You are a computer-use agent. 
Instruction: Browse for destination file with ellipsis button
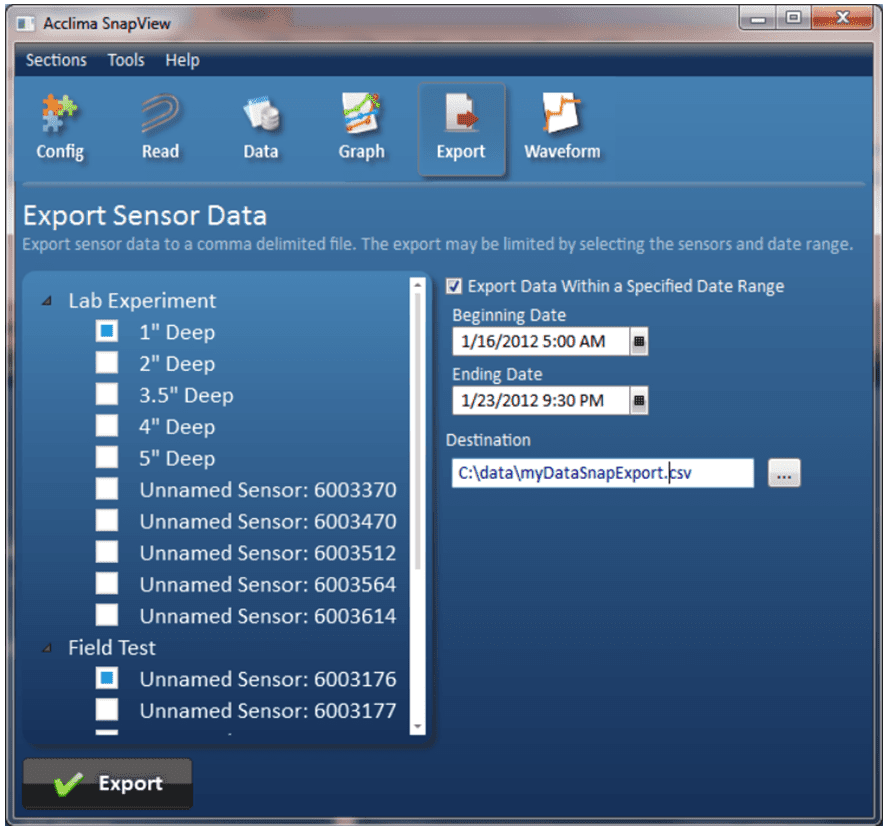784,474
